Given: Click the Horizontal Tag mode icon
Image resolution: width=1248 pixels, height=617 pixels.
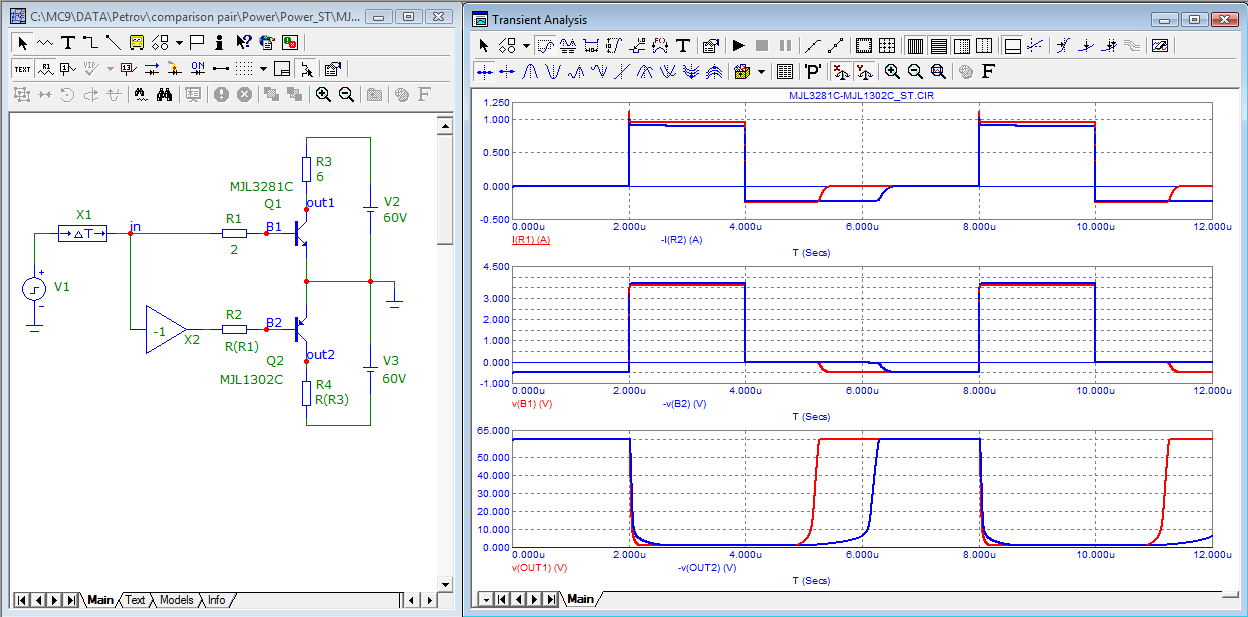Looking at the screenshot, I should tap(591, 46).
